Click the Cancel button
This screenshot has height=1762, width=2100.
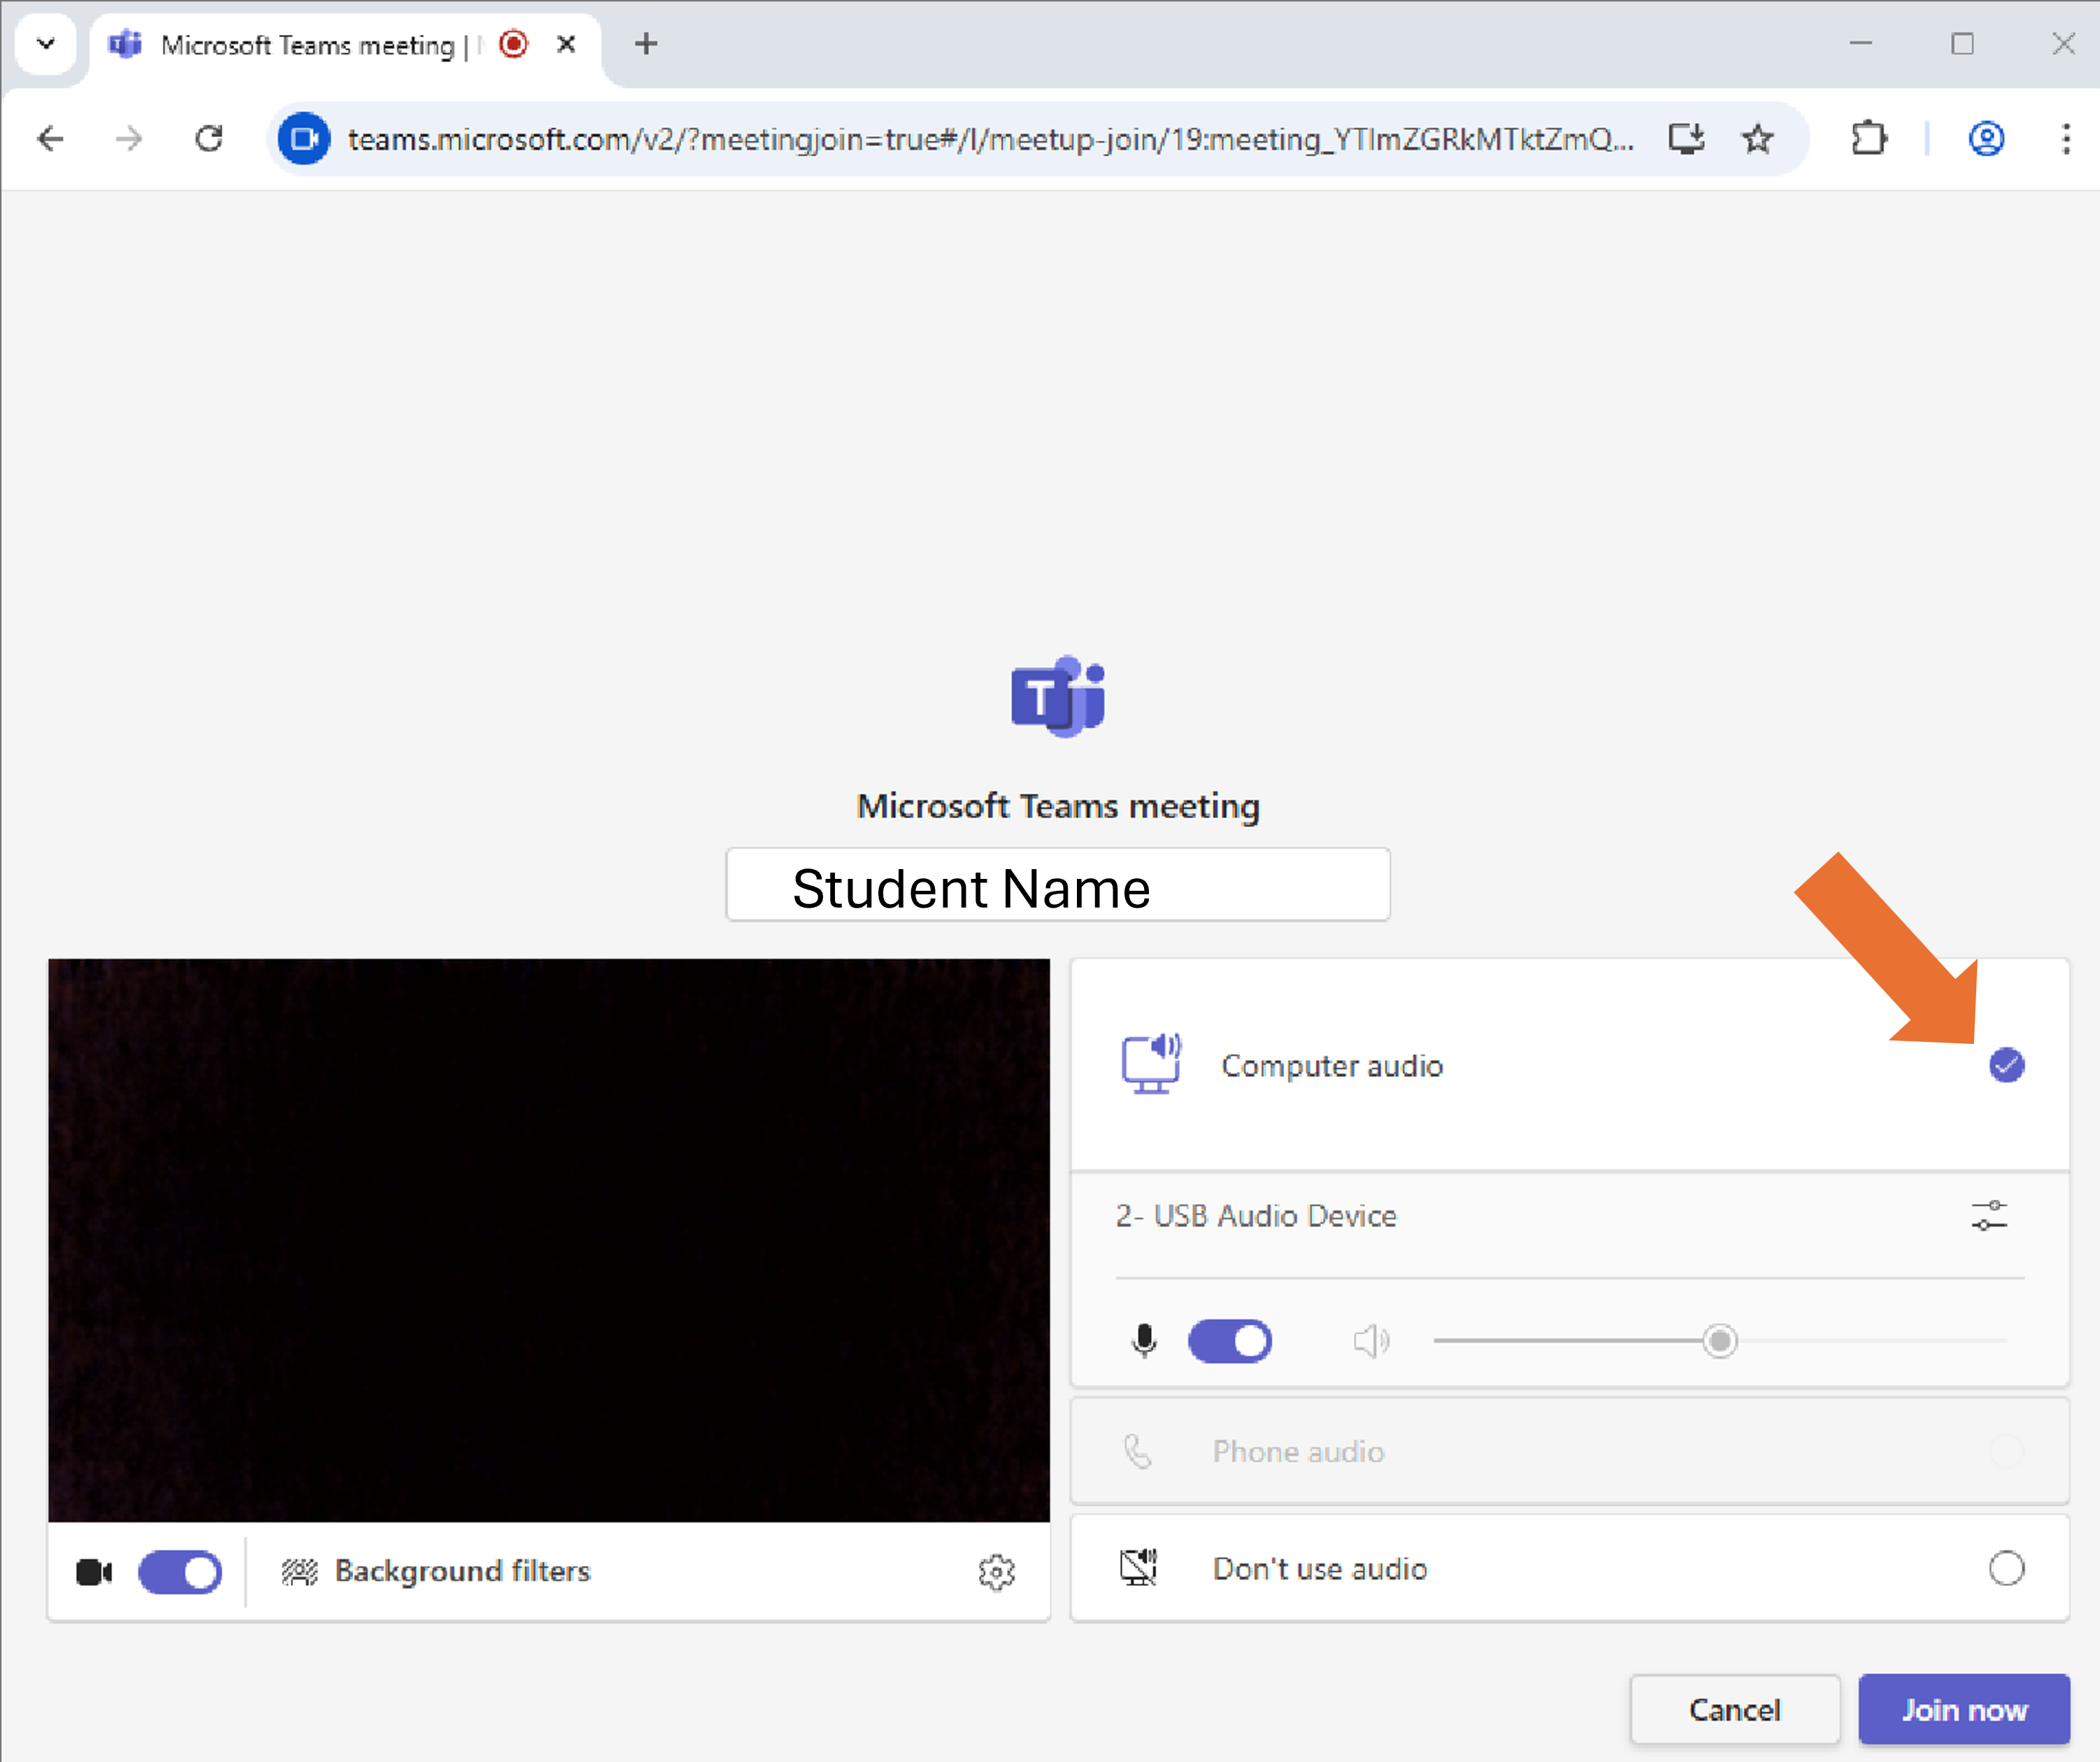click(1735, 1709)
